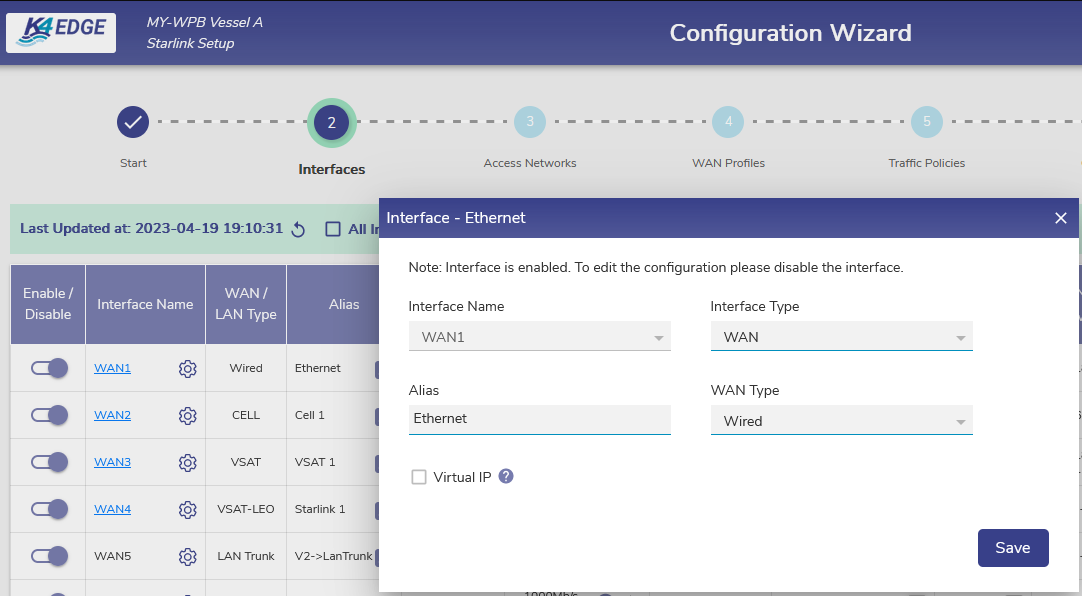The height and width of the screenshot is (596, 1082).
Task: Save the Ethernet interface configuration
Action: pyautogui.click(x=1012, y=548)
